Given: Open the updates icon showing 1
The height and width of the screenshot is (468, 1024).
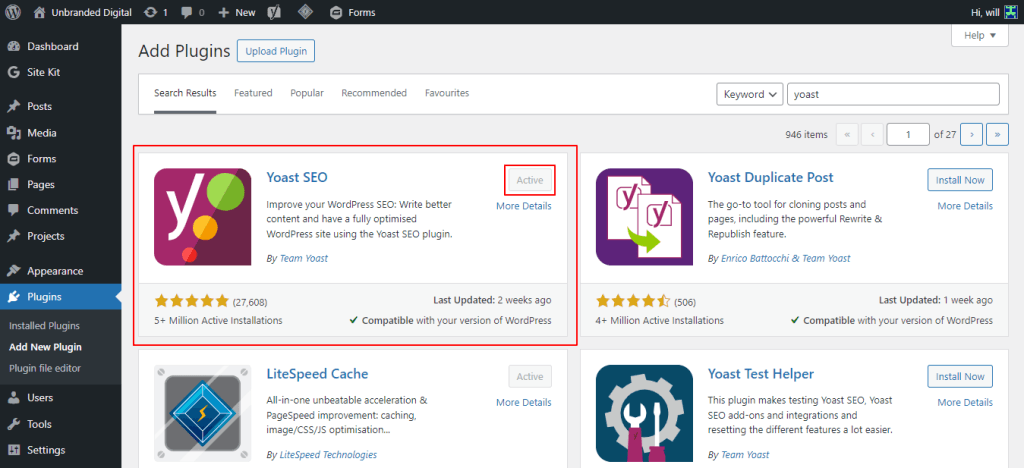Looking at the screenshot, I should pyautogui.click(x=151, y=12).
